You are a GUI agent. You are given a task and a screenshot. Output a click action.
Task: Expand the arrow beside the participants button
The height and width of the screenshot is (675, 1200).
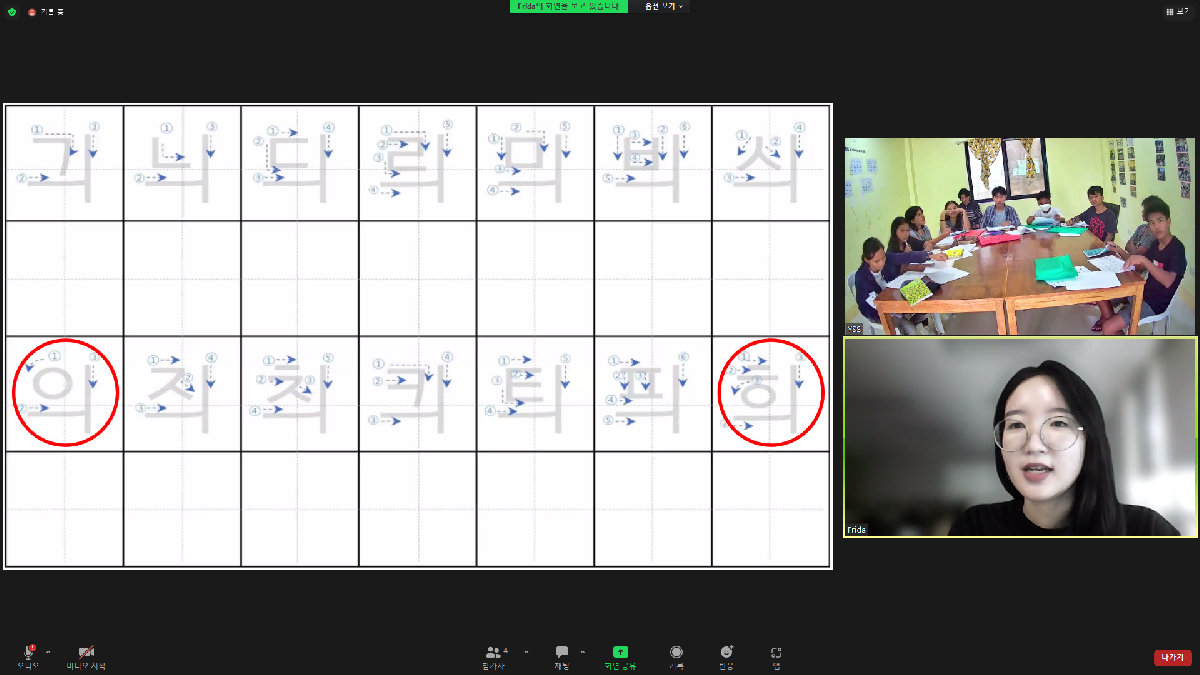(527, 651)
